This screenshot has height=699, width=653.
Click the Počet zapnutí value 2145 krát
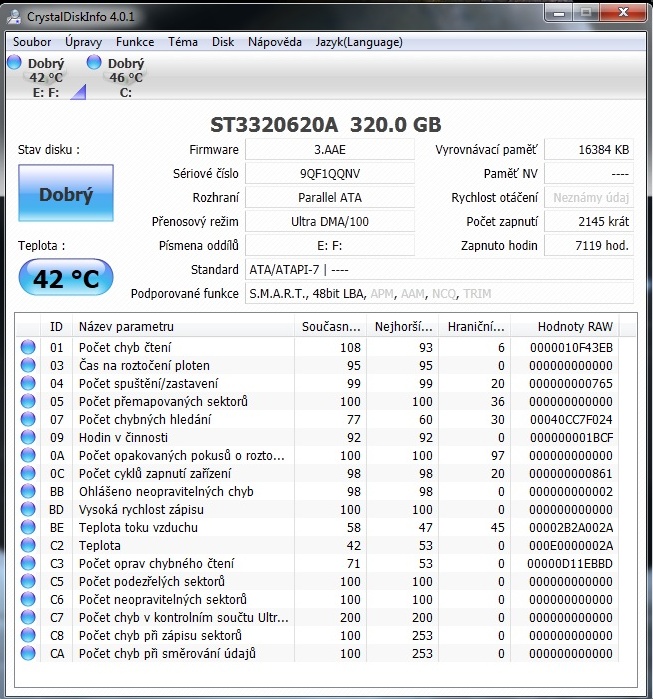[589, 222]
